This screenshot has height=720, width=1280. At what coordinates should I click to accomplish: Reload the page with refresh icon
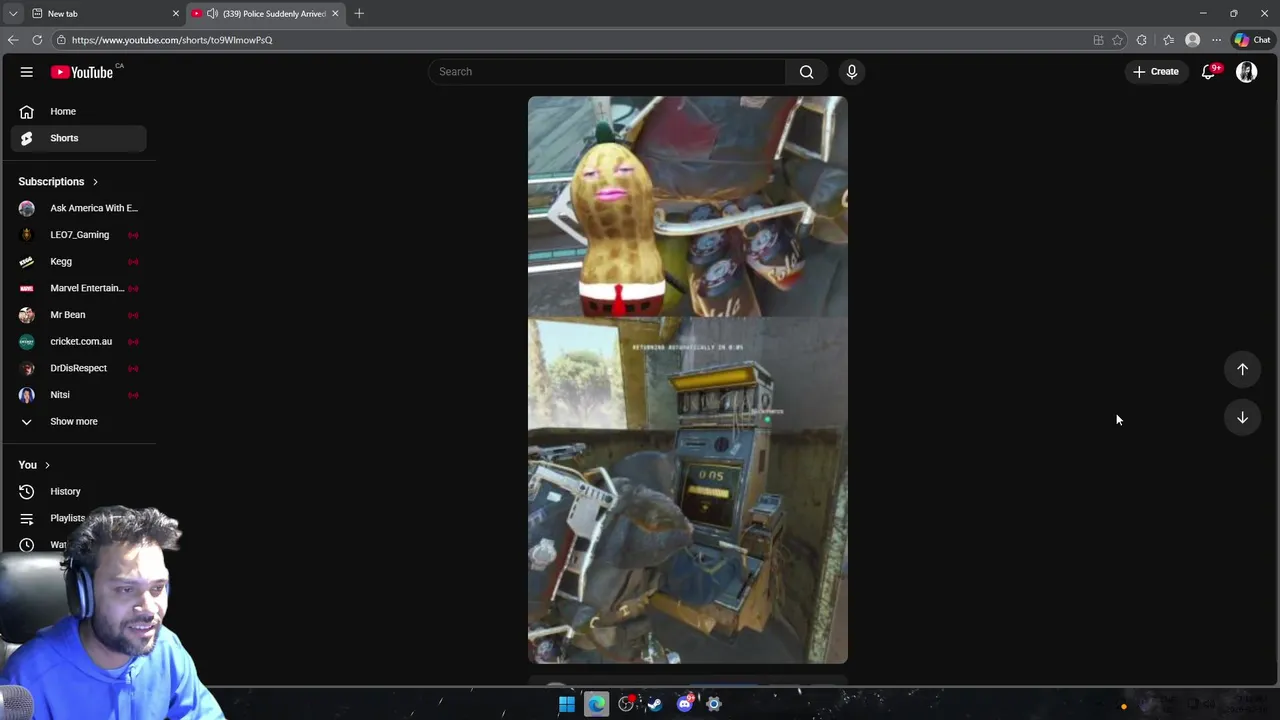pos(37,40)
